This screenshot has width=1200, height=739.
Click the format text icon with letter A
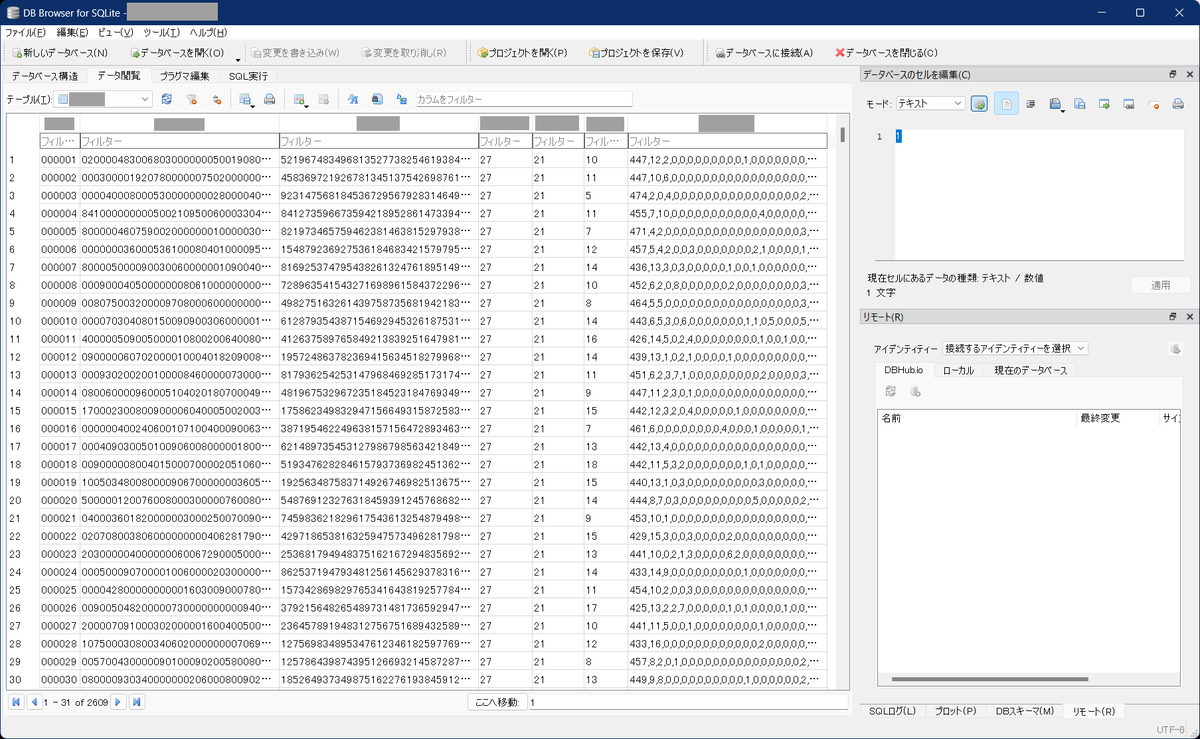click(352, 99)
